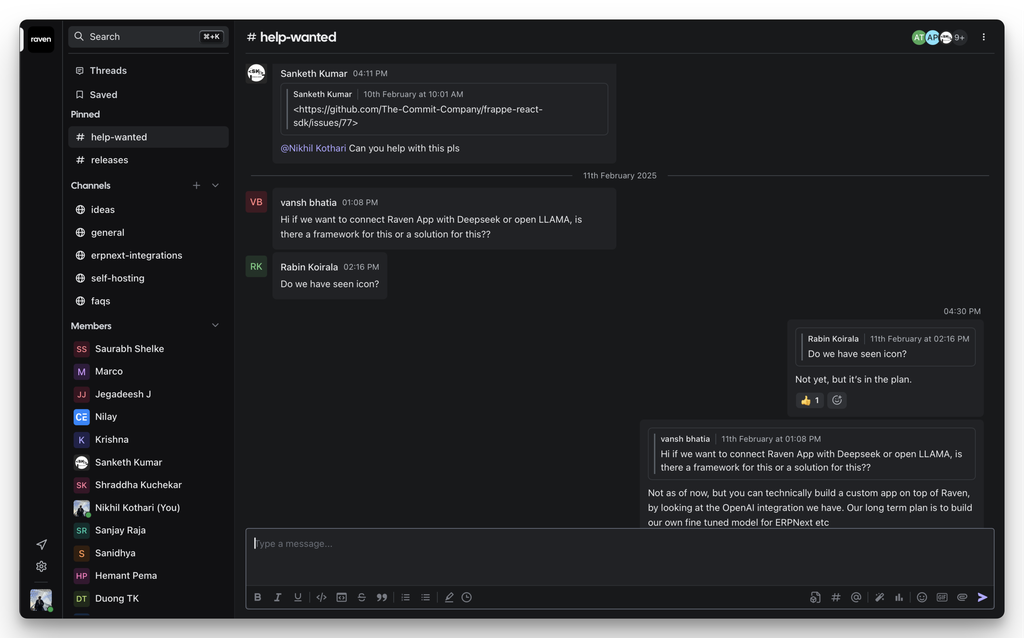Collapse the Channels section
Viewport: 1024px width, 638px height.
214,185
